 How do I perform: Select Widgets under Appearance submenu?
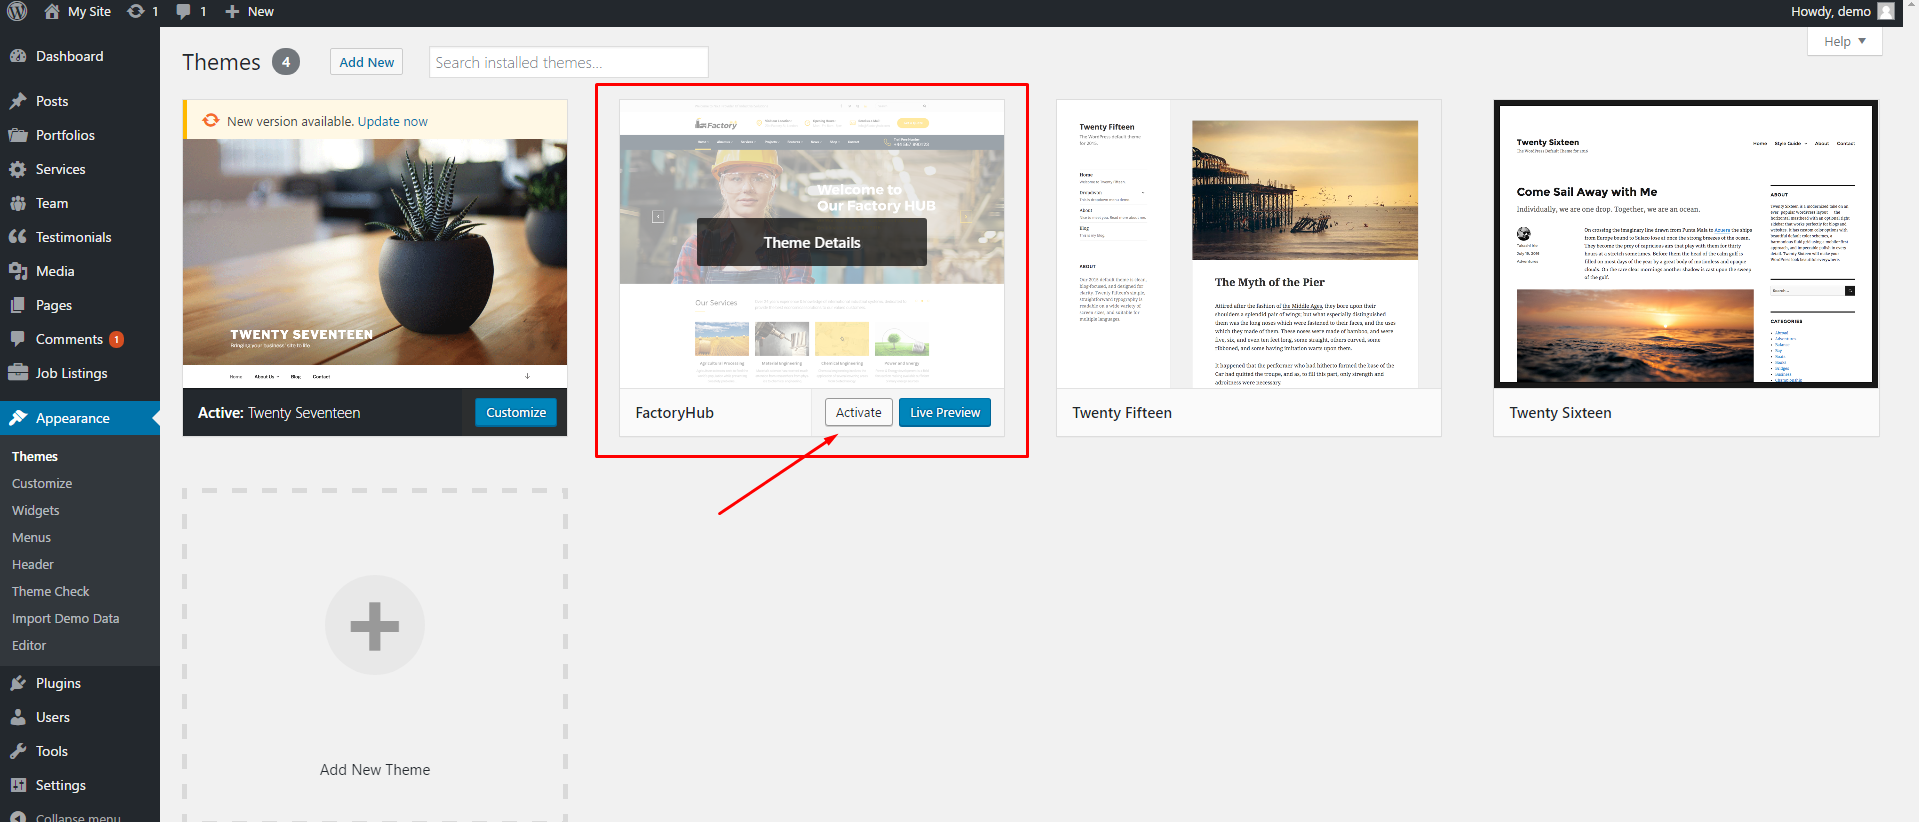[x=36, y=510]
